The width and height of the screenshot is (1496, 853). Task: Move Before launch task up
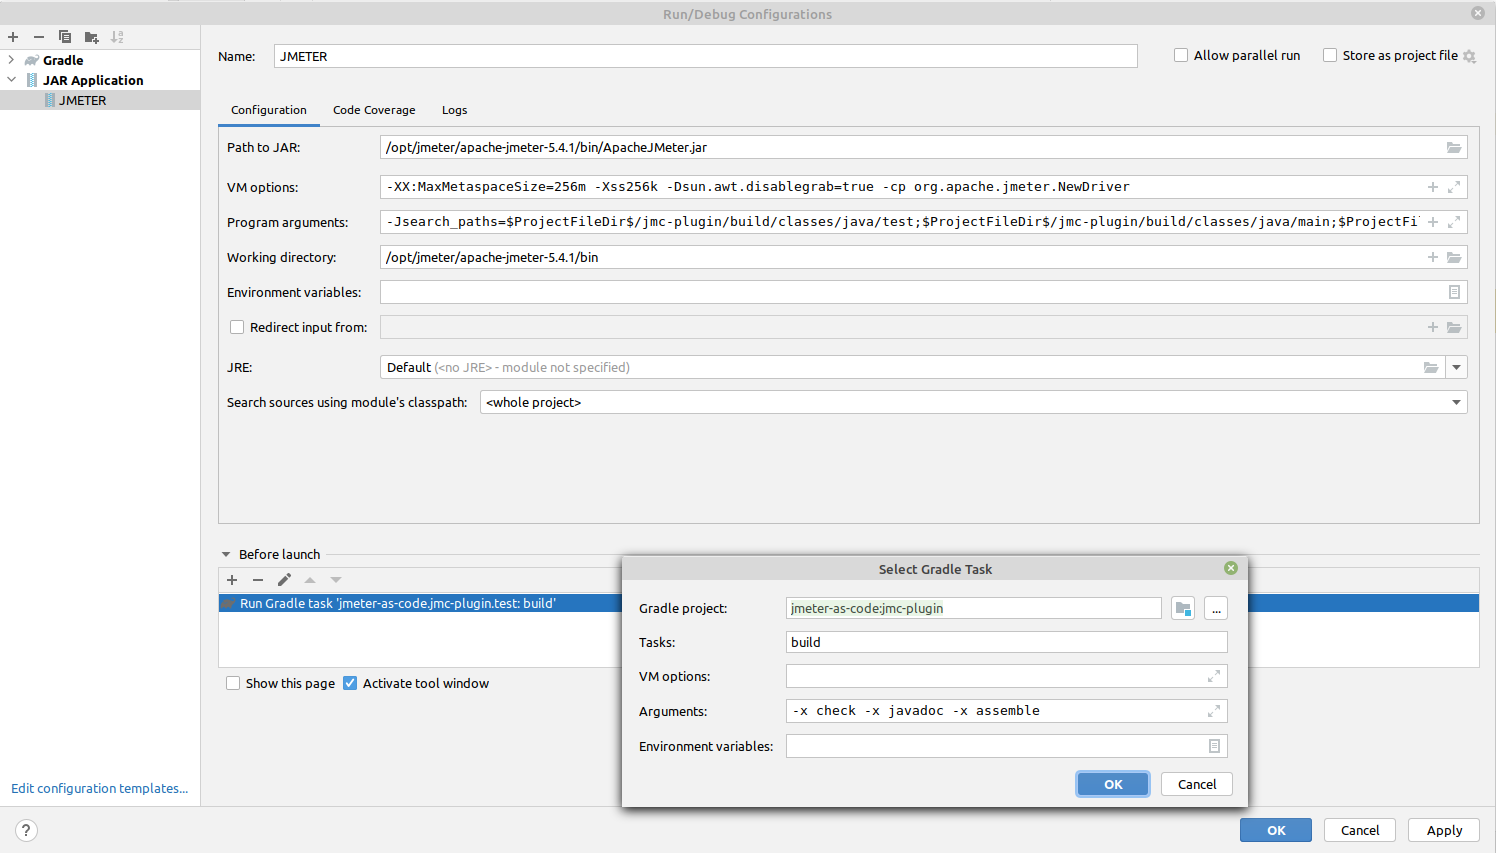(x=310, y=580)
